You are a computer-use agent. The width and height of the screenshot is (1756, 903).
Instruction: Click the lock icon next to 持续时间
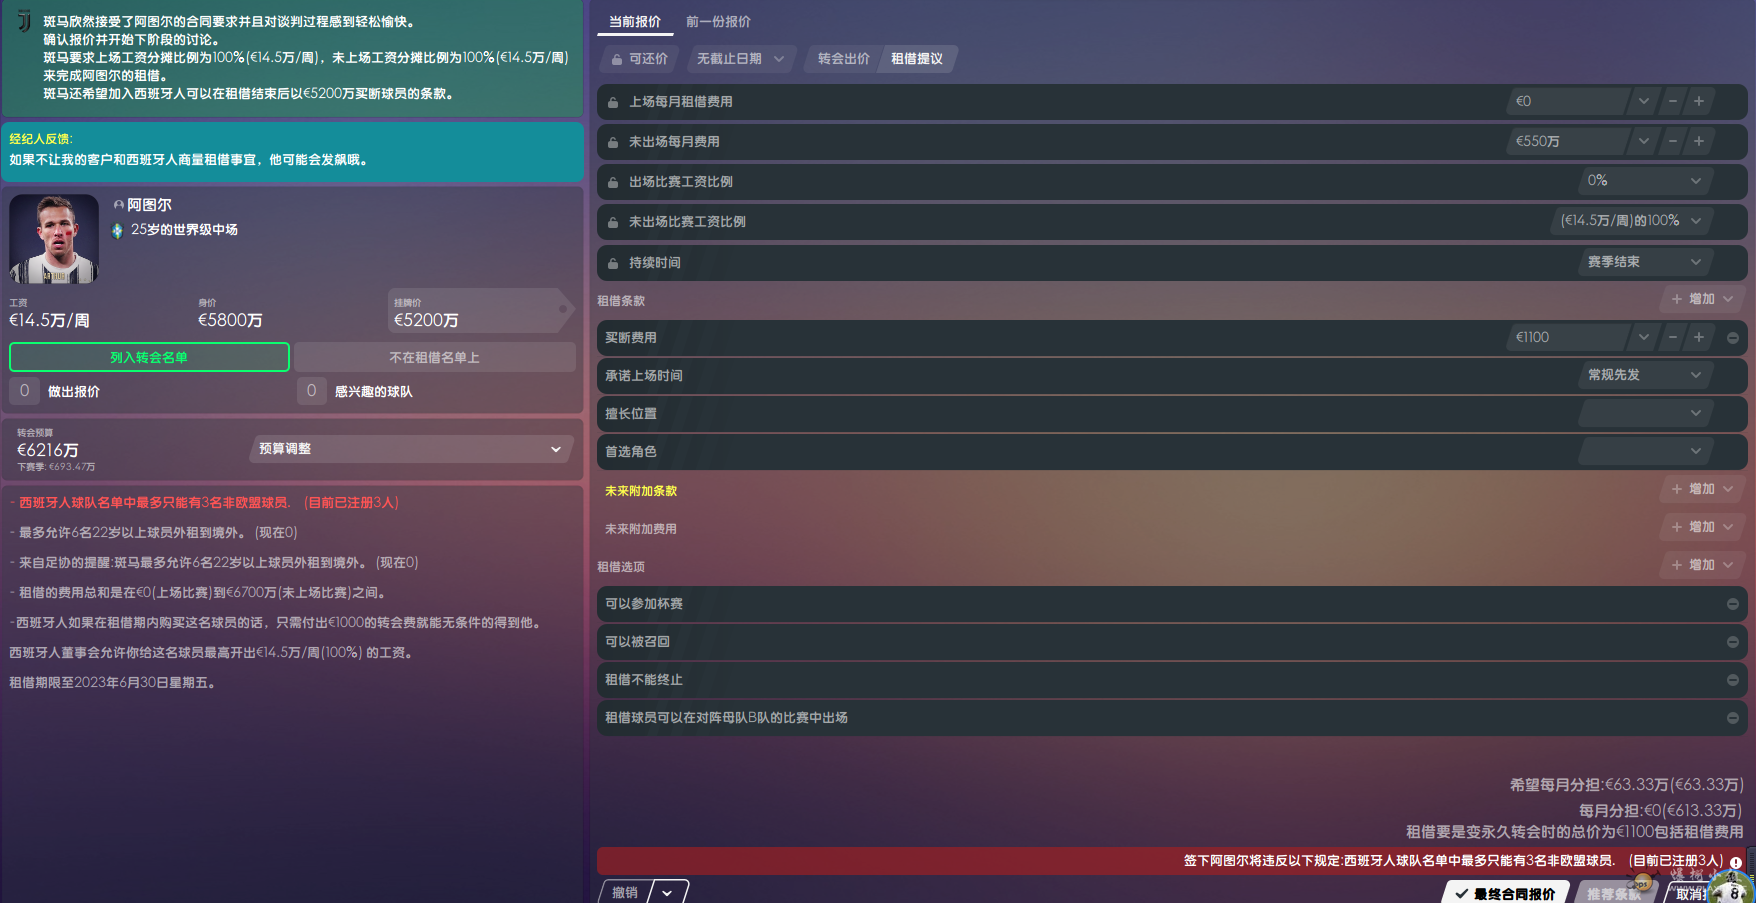(x=613, y=263)
